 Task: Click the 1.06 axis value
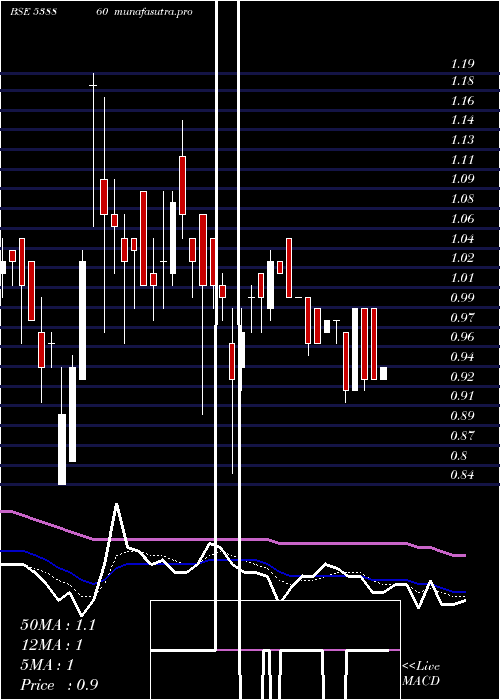(462, 218)
